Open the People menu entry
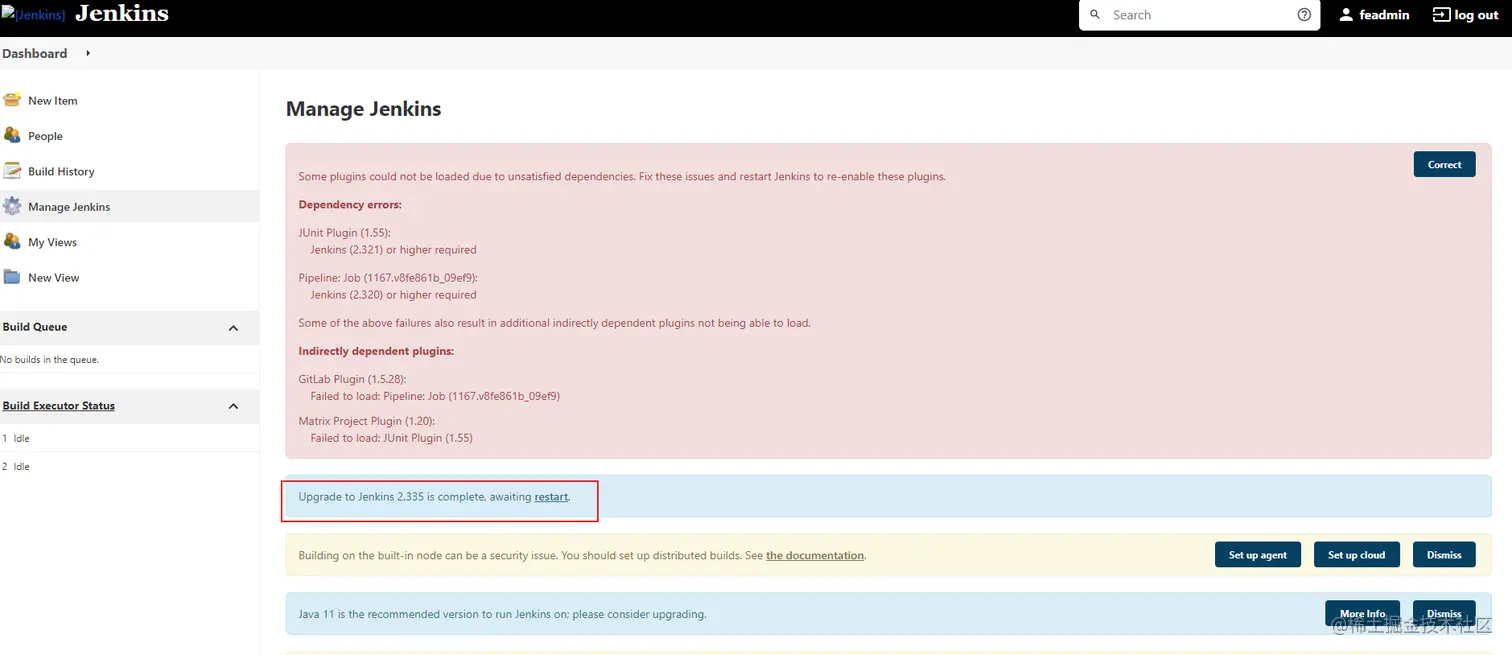Screen dimensions: 1512x655 45,136
